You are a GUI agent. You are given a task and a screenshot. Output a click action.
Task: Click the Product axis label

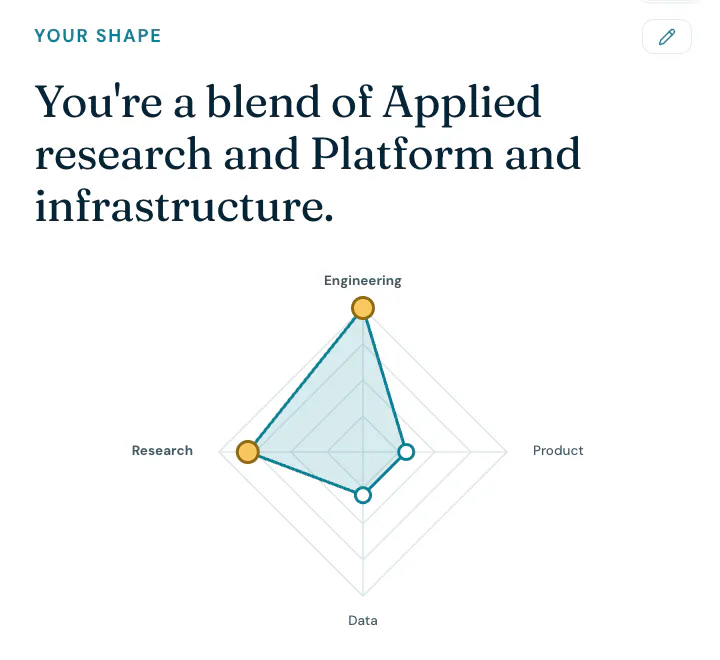click(x=558, y=451)
